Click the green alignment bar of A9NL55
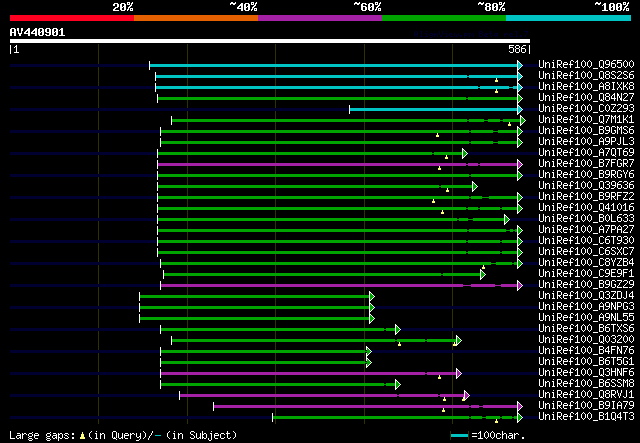This screenshot has height=443, width=640. (x=254, y=318)
